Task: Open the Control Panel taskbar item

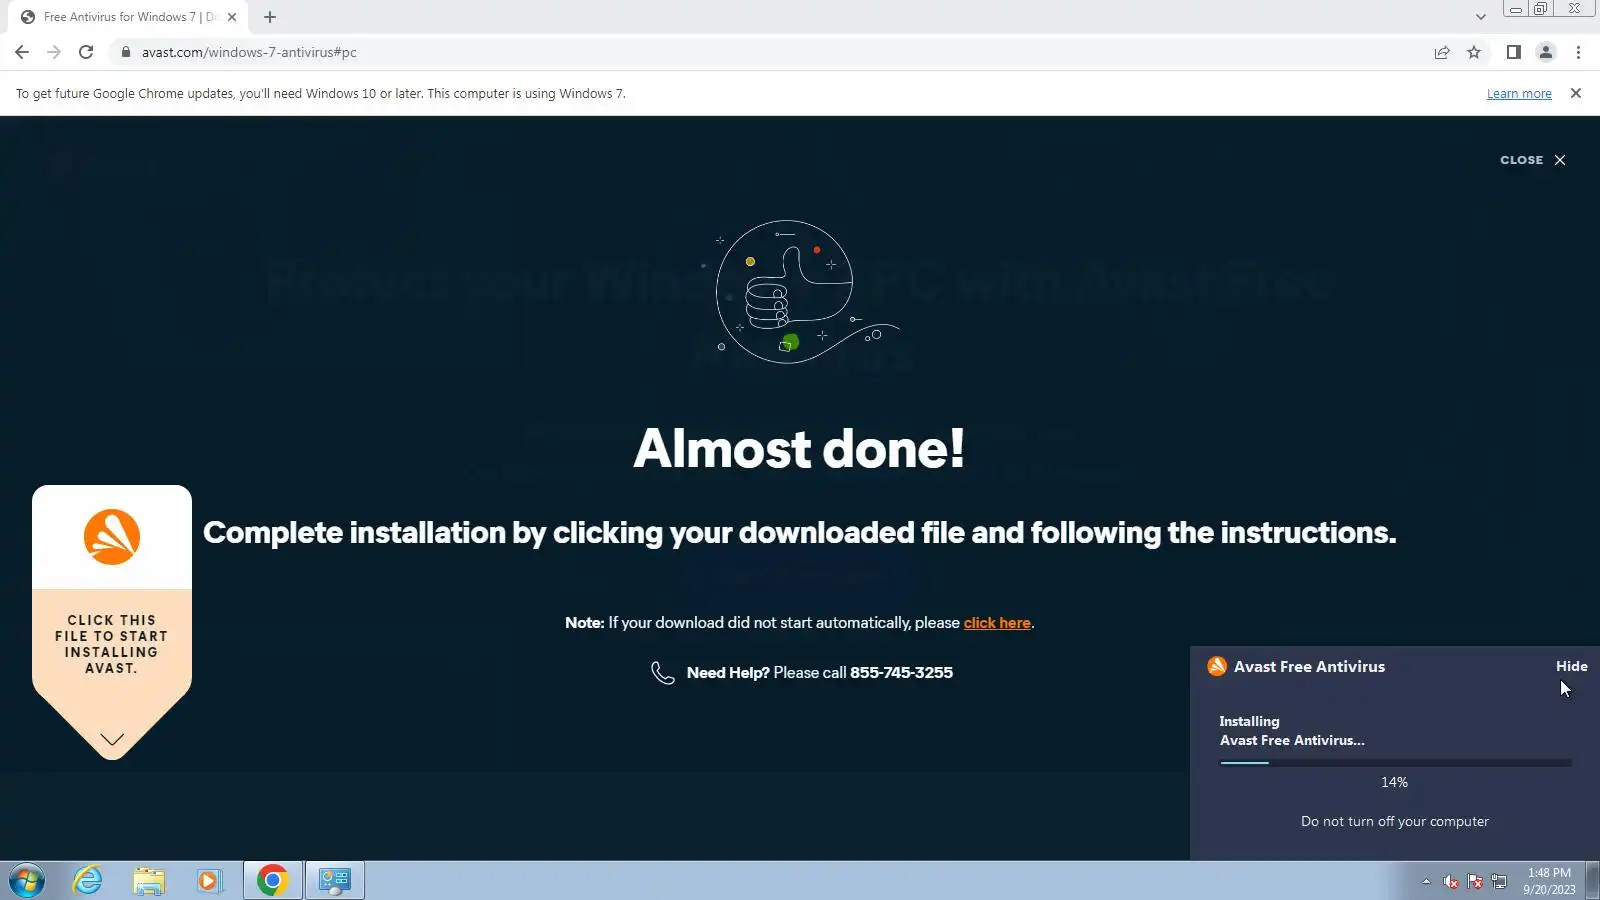Action: [x=334, y=881]
